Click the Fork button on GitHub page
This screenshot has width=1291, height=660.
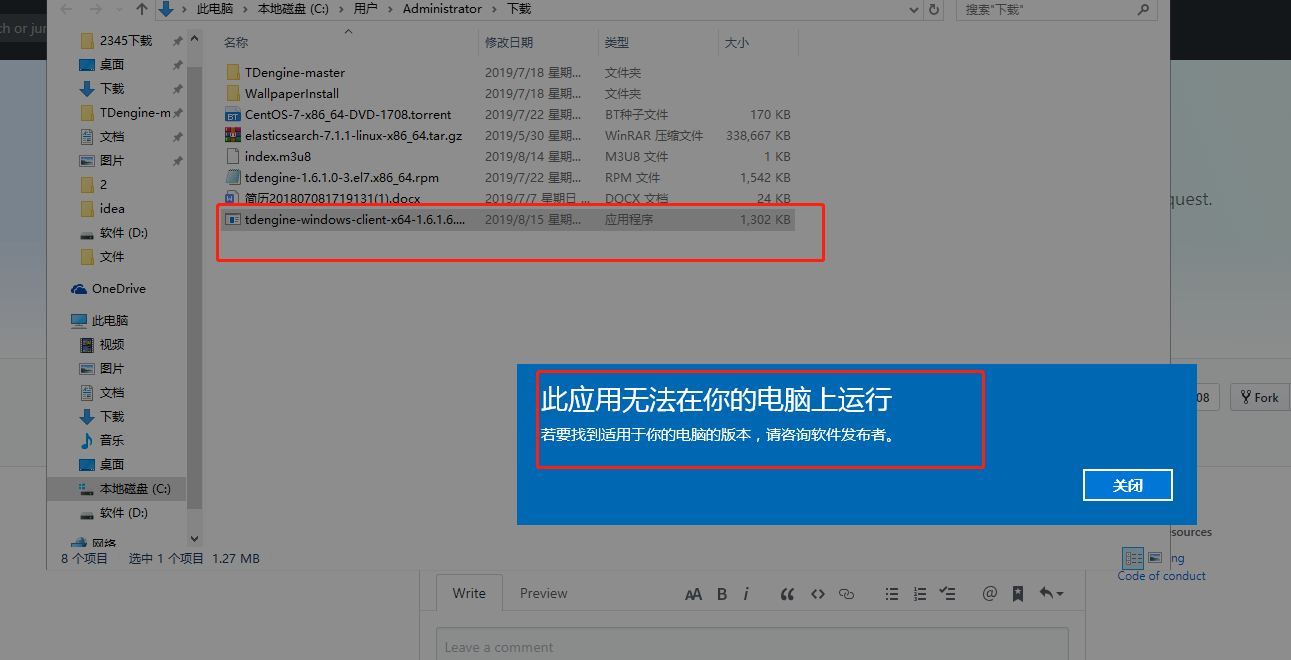coord(1259,397)
